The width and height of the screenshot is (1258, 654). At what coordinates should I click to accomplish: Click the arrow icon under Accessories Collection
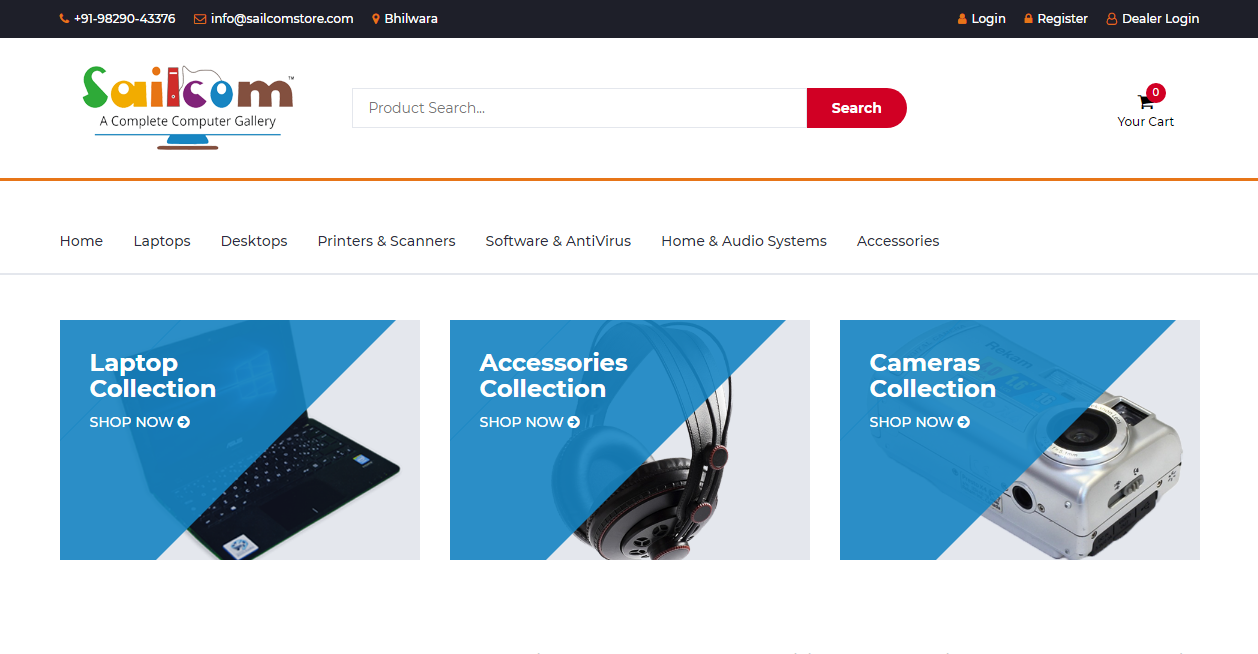[x=573, y=422]
